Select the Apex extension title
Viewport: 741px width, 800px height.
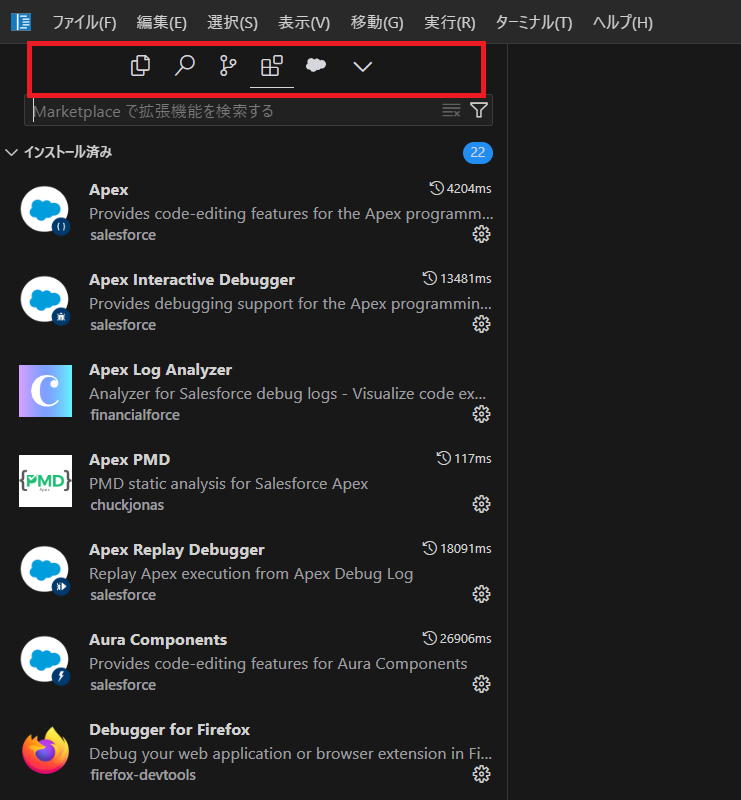pos(109,190)
